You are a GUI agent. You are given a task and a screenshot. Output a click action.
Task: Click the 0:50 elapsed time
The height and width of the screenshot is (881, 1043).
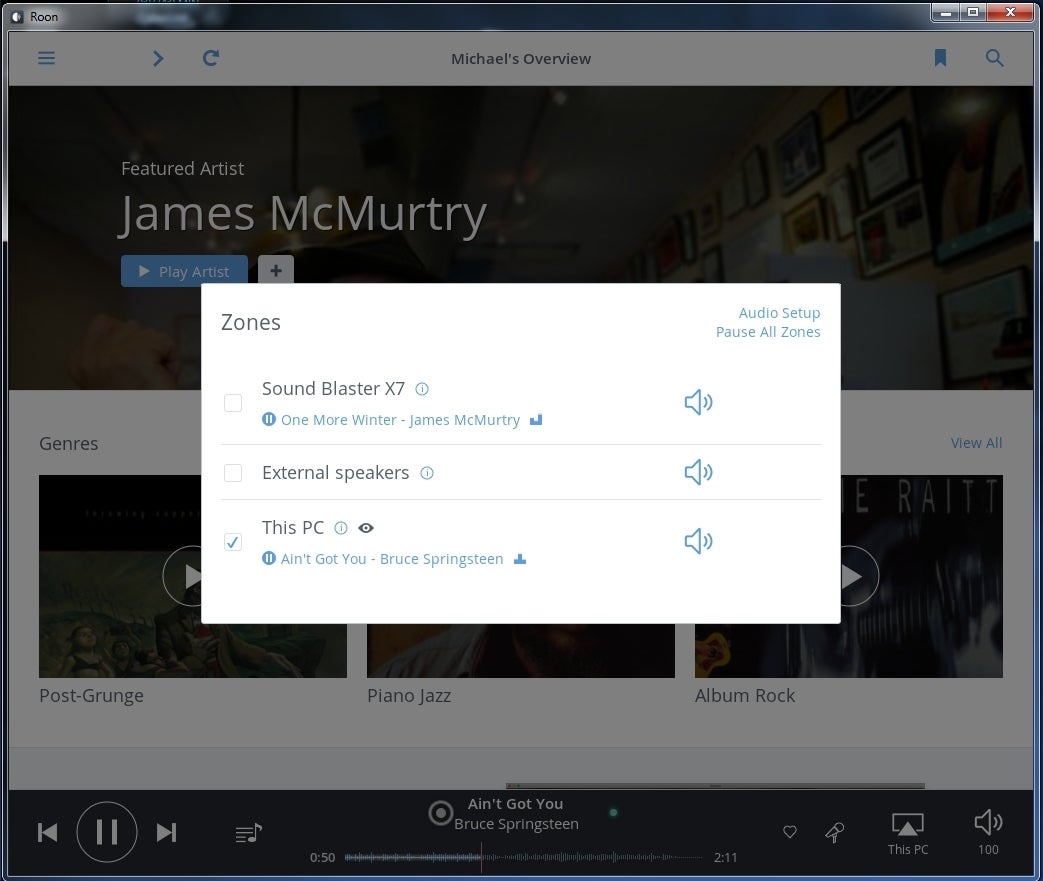[x=323, y=858]
